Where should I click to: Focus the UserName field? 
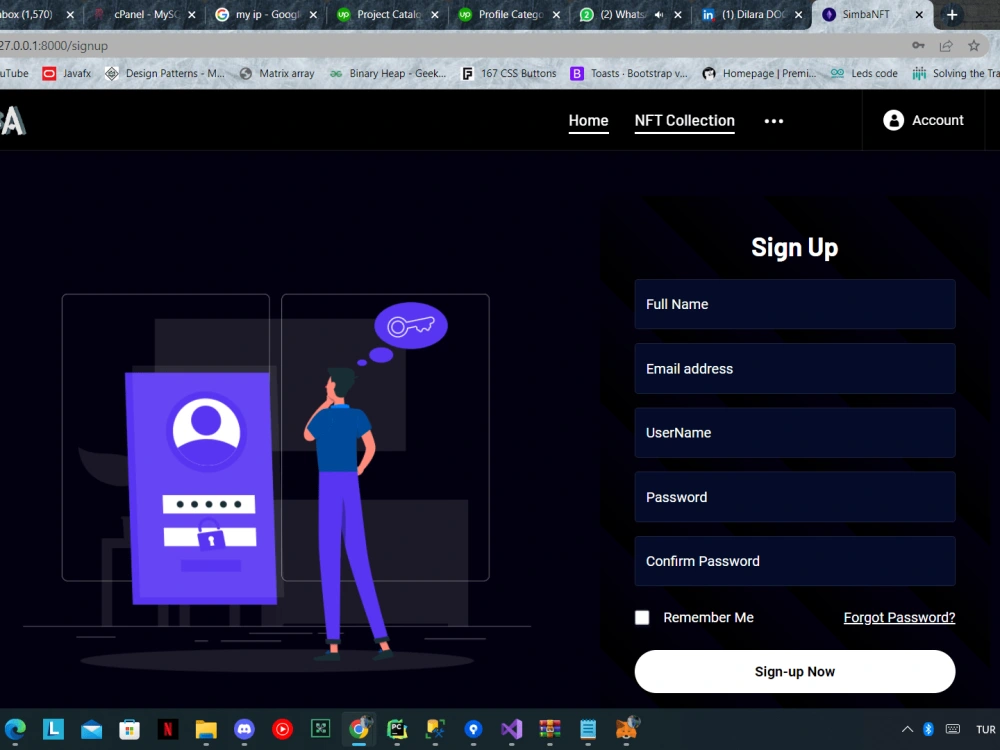(x=795, y=432)
